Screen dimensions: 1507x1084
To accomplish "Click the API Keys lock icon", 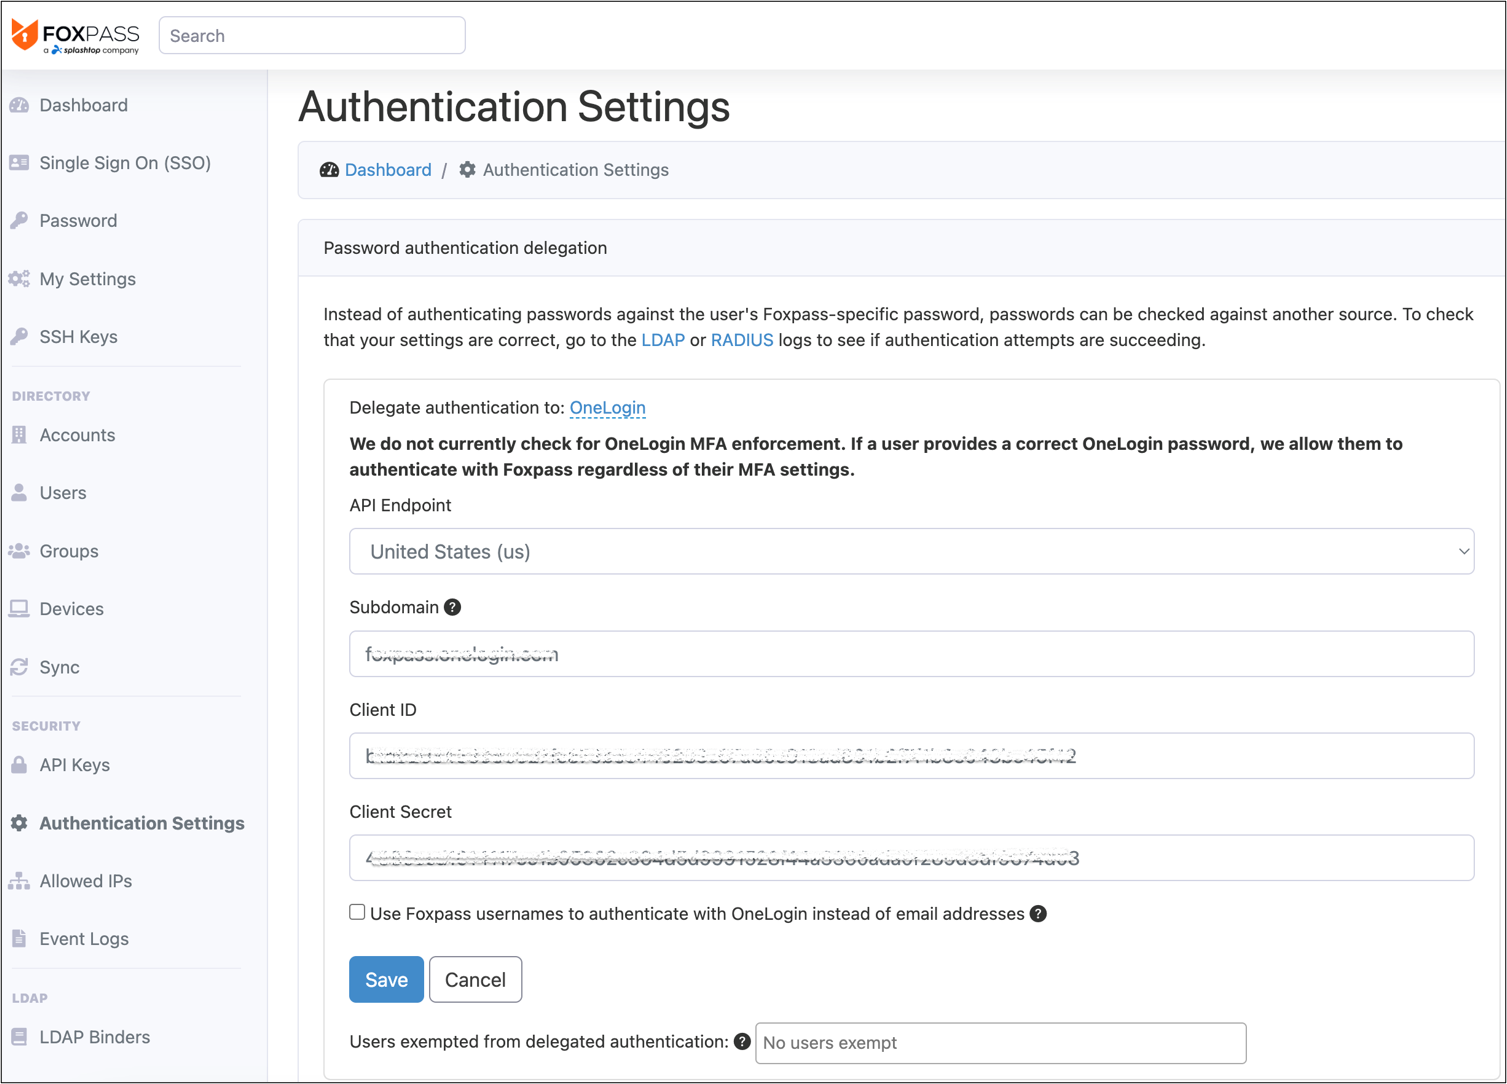I will click(19, 765).
